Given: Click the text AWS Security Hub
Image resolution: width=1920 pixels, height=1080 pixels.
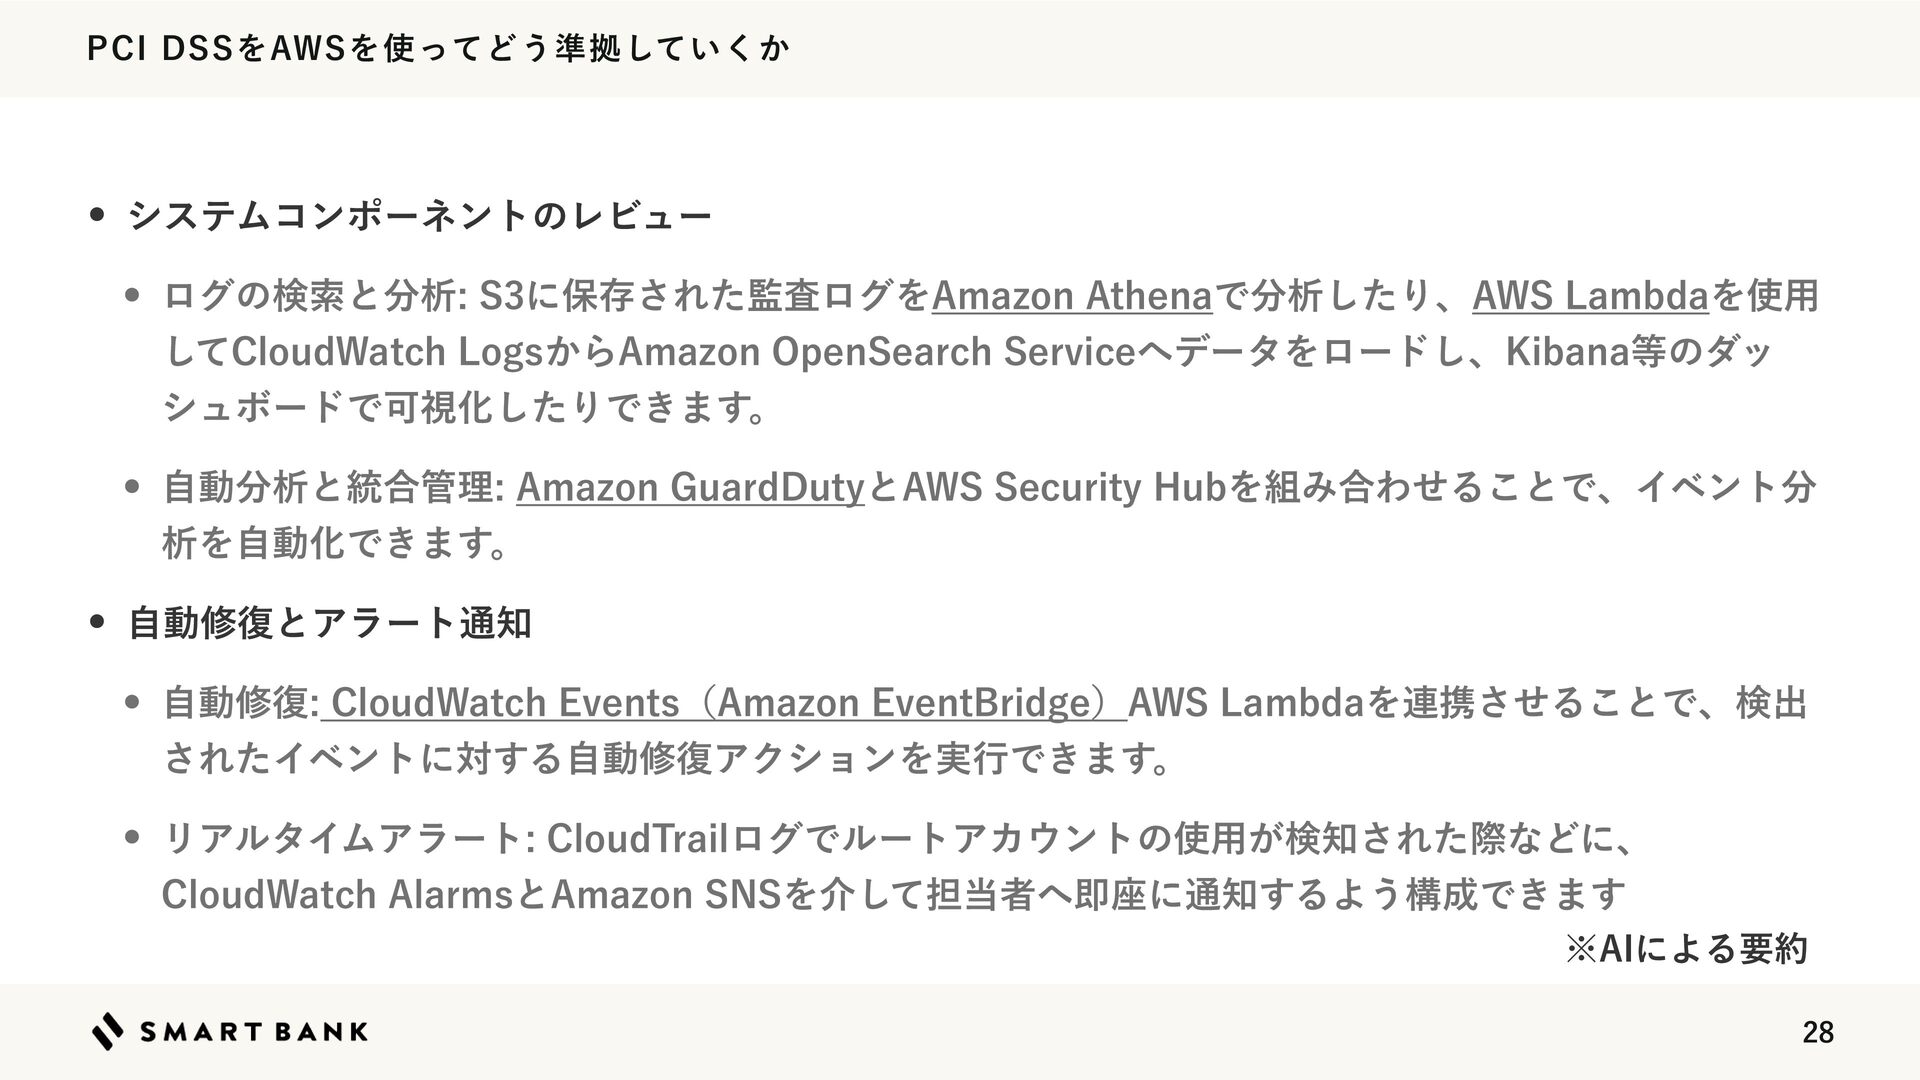Looking at the screenshot, I should [1064, 488].
